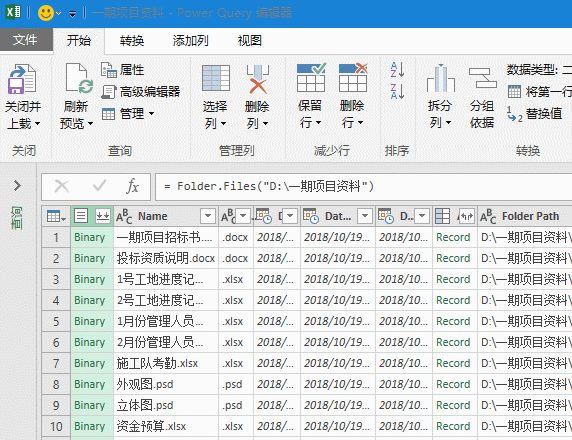Sort descending with the Z-A icon
572x440 pixels.
tap(397, 91)
